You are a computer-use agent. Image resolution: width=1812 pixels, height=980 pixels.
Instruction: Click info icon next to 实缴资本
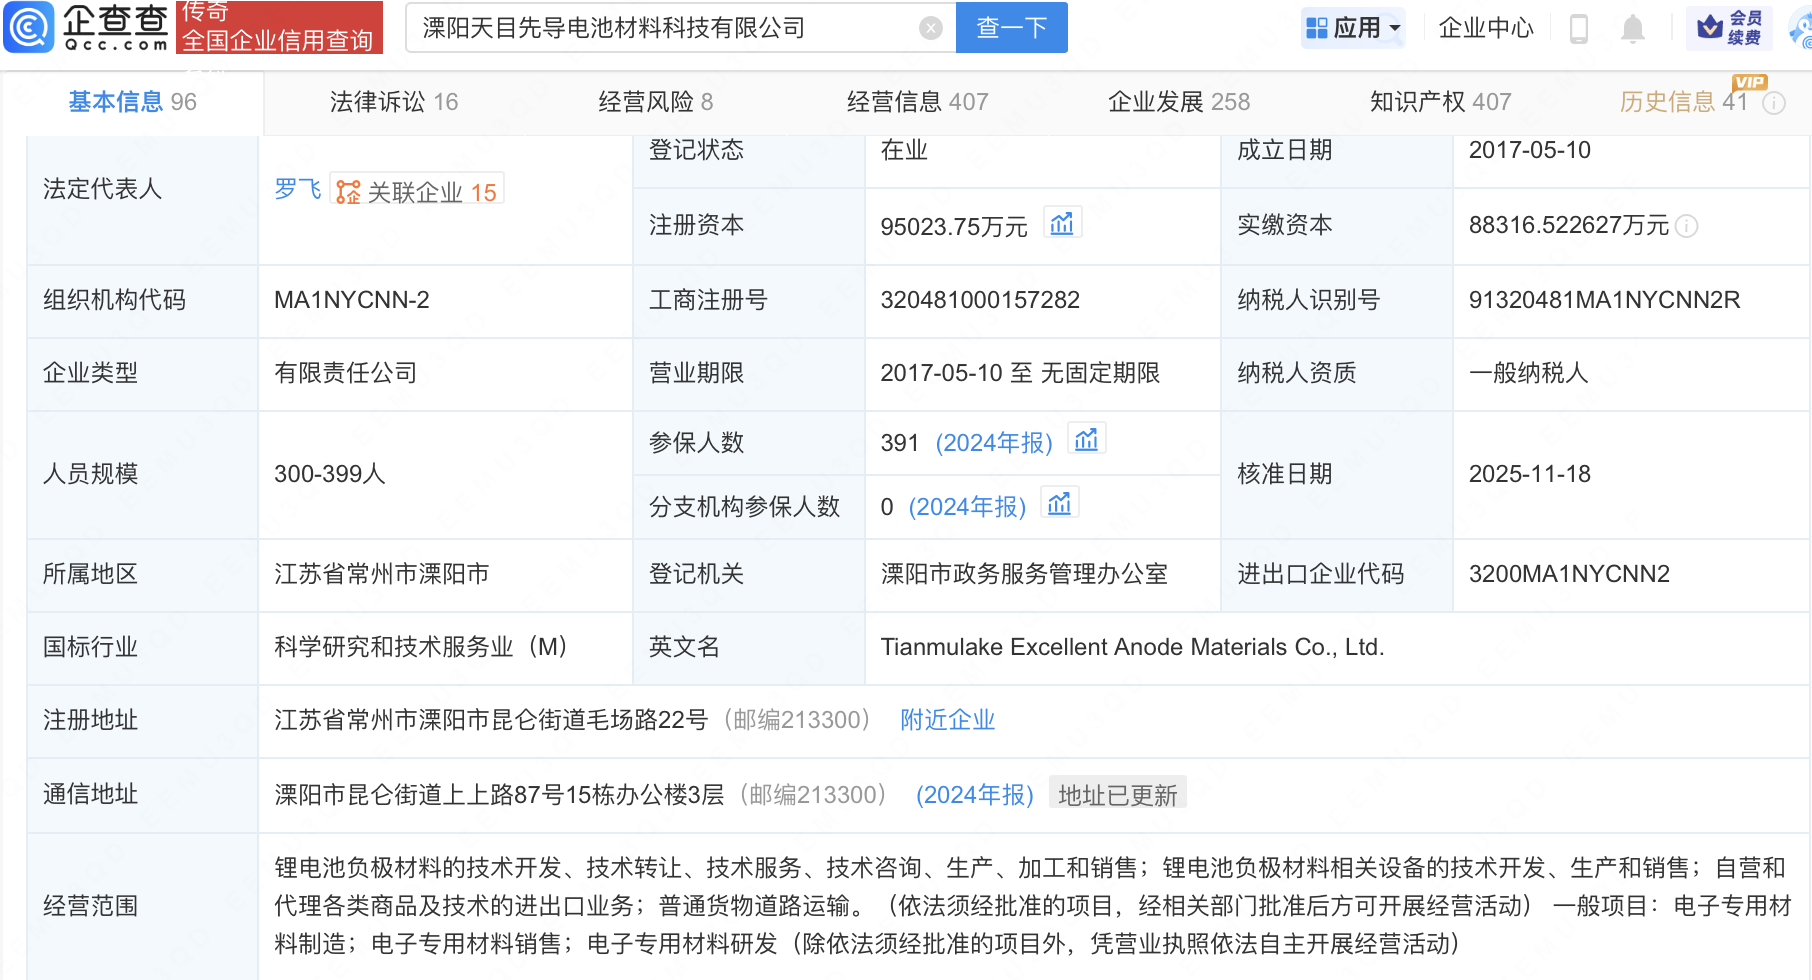point(1686,227)
